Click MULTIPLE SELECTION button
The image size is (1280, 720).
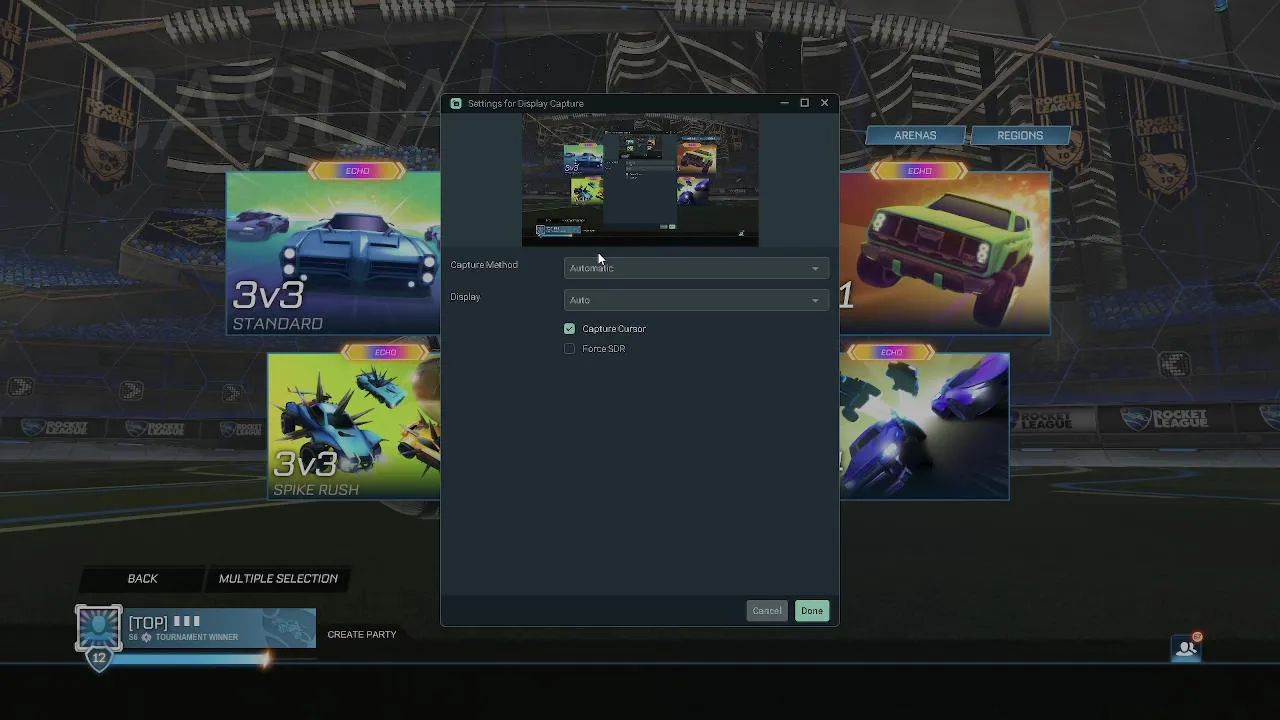[278, 578]
